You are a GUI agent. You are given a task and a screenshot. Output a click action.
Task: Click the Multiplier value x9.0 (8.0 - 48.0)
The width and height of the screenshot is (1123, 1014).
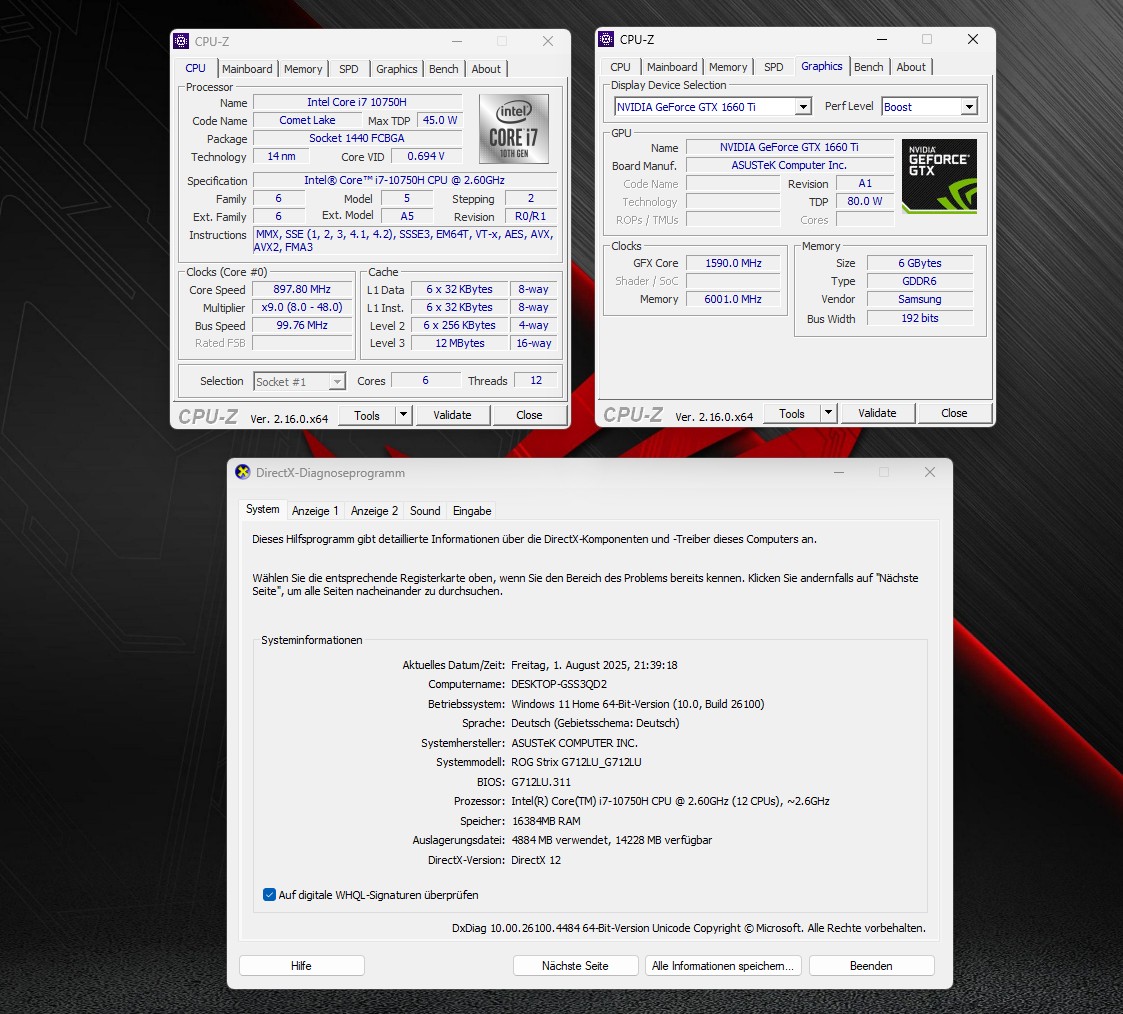point(302,307)
